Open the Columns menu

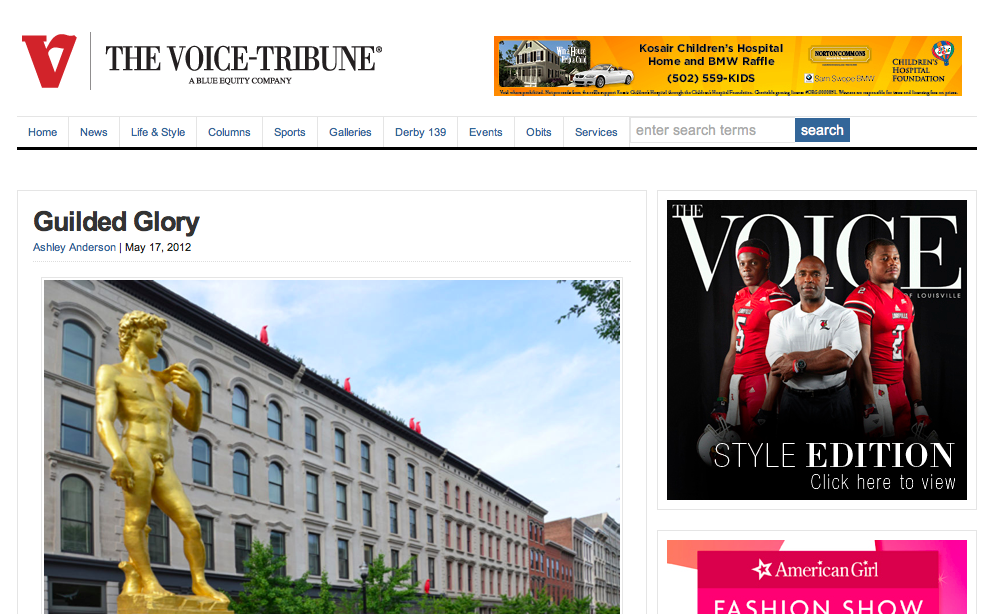pyautogui.click(x=229, y=132)
